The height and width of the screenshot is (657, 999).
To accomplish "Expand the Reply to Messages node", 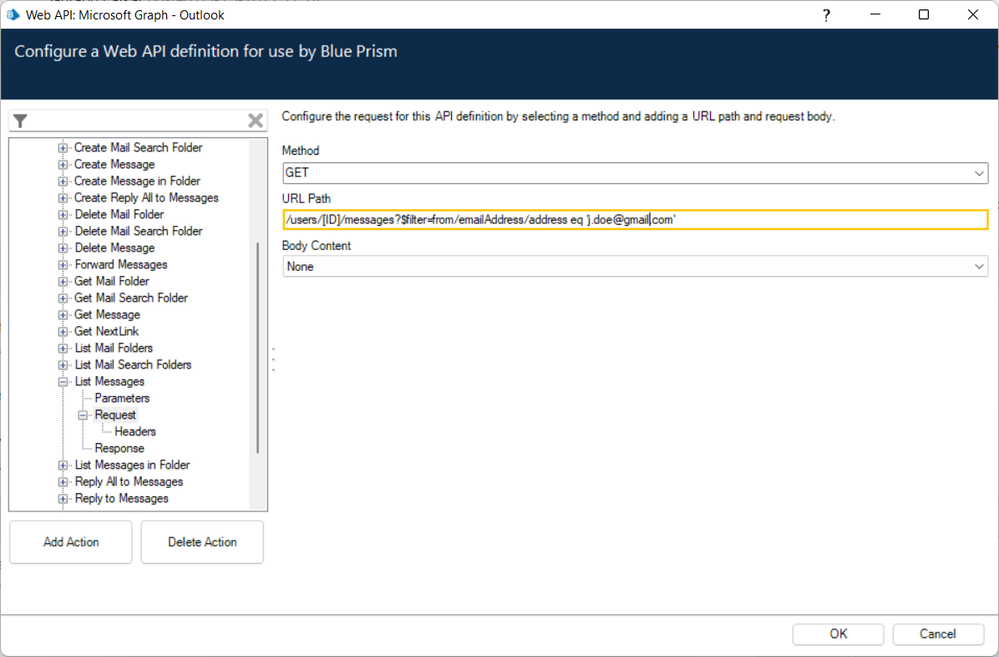I will (64, 499).
